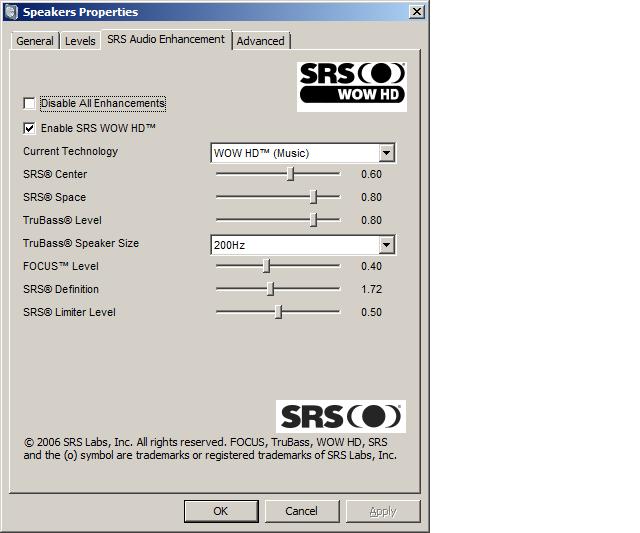Screen dimensions: 640x533
Task: Click the Speakers Properties title text
Action: pyautogui.click(x=80, y=12)
